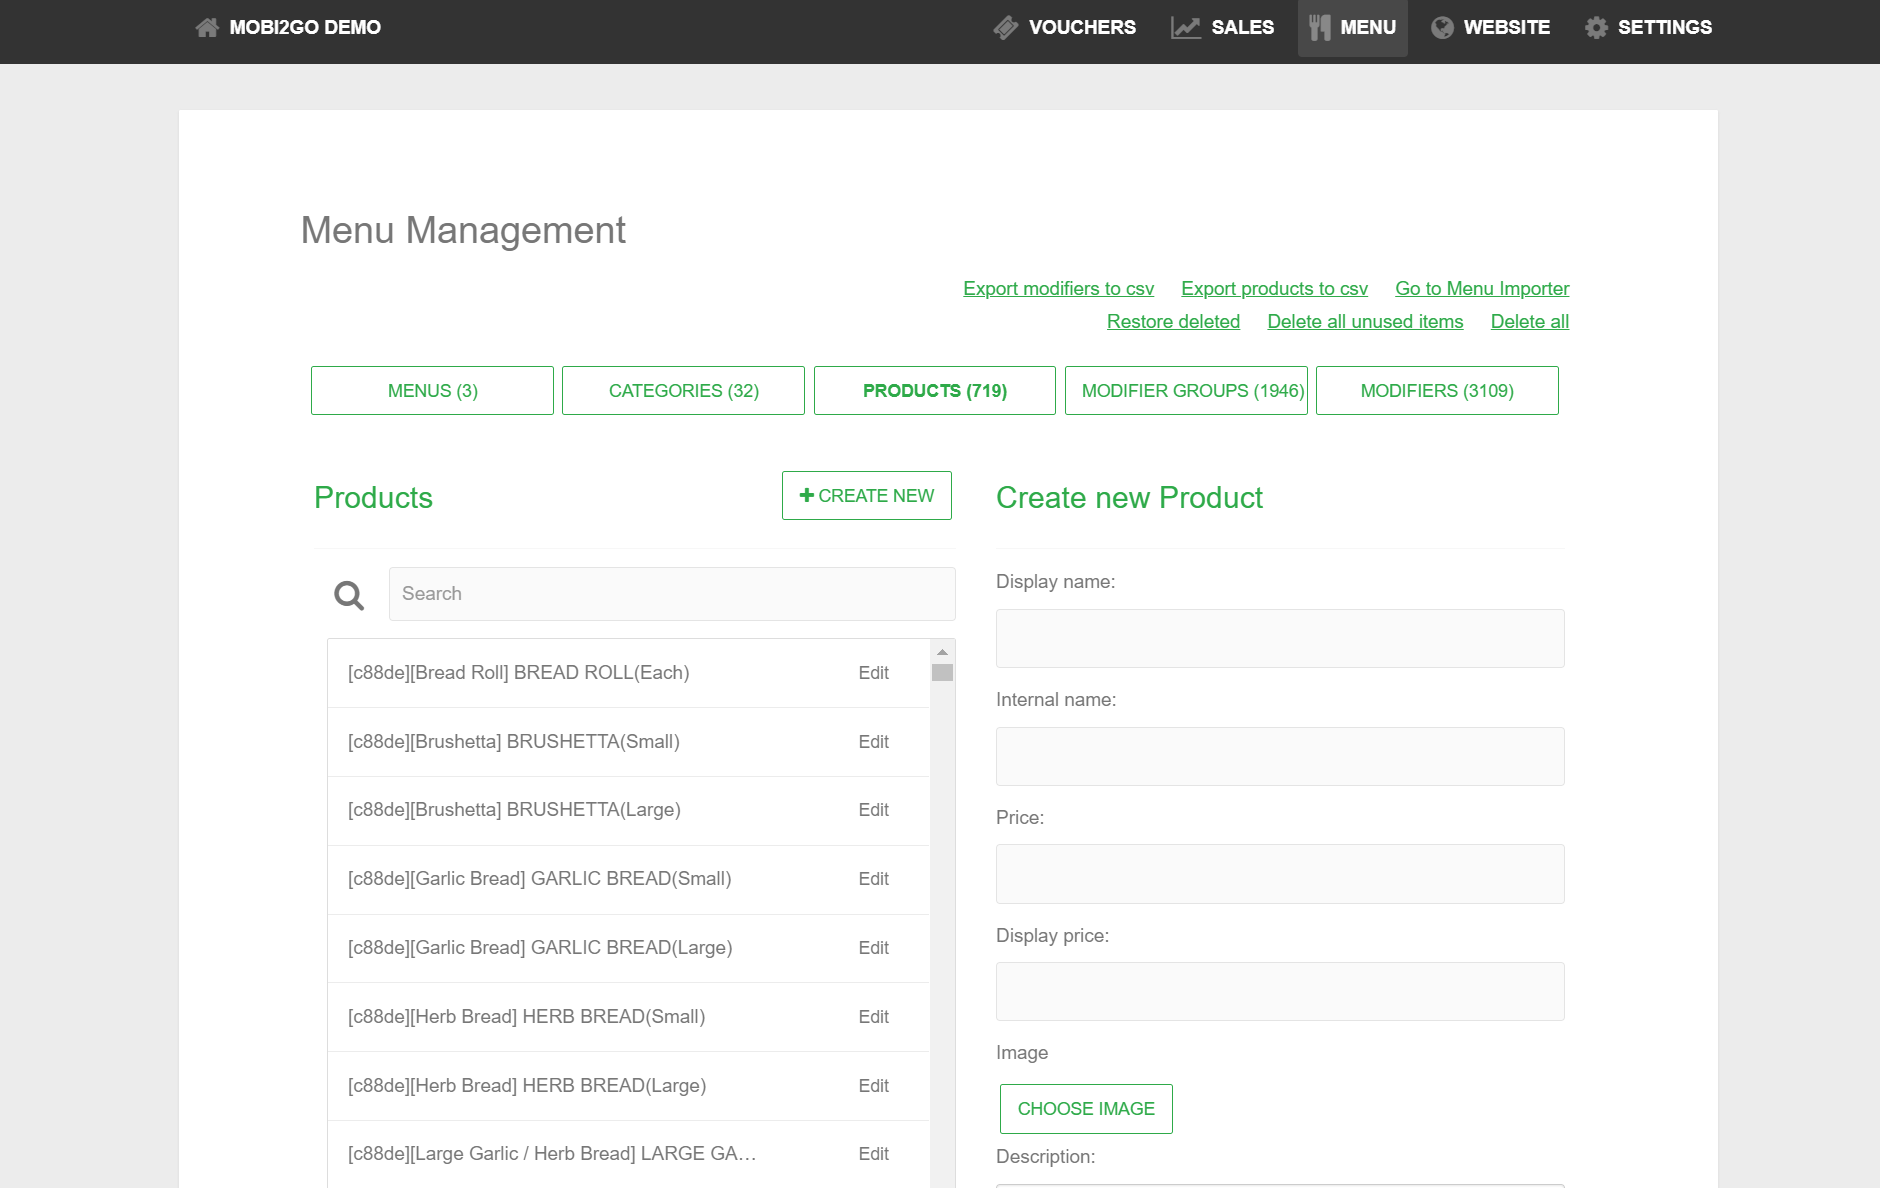The image size is (1880, 1188).
Task: Click into the product Search box
Action: [671, 594]
